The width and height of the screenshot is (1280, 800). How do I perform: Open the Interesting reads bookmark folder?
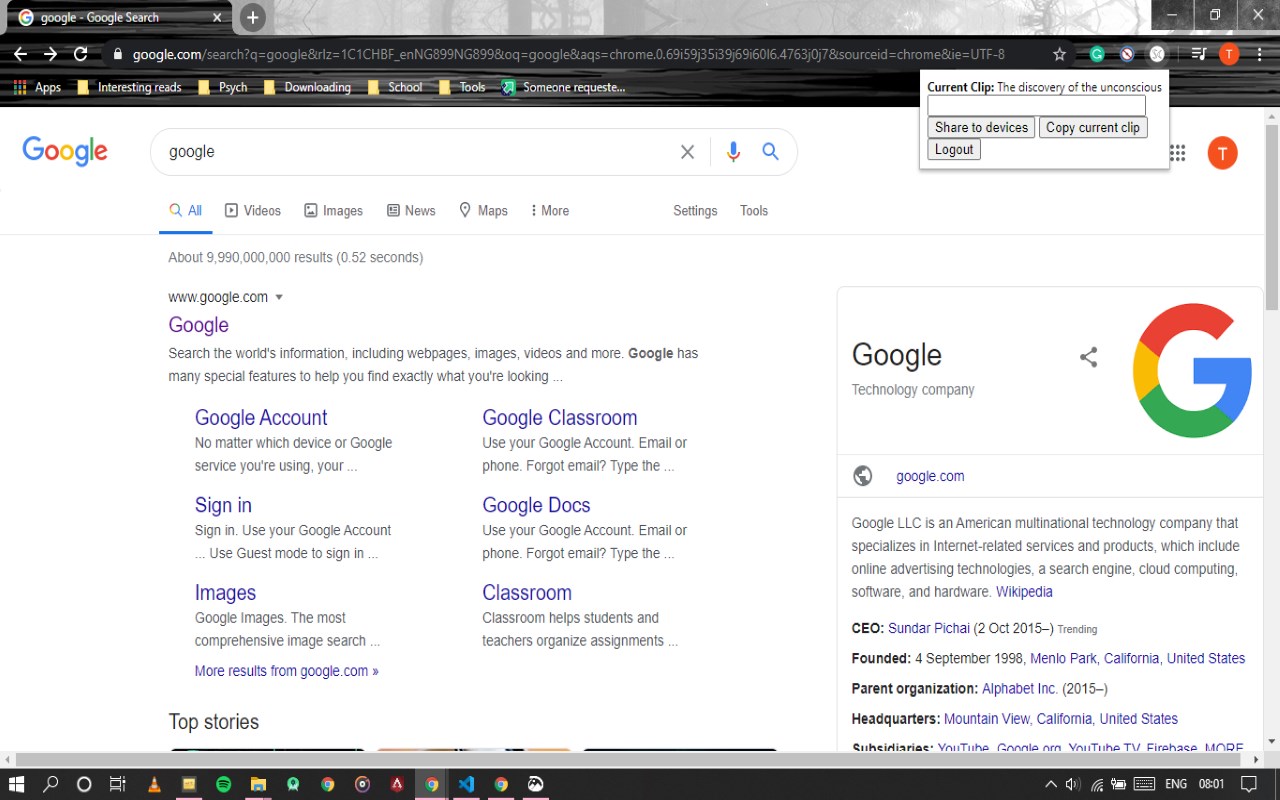(129, 87)
